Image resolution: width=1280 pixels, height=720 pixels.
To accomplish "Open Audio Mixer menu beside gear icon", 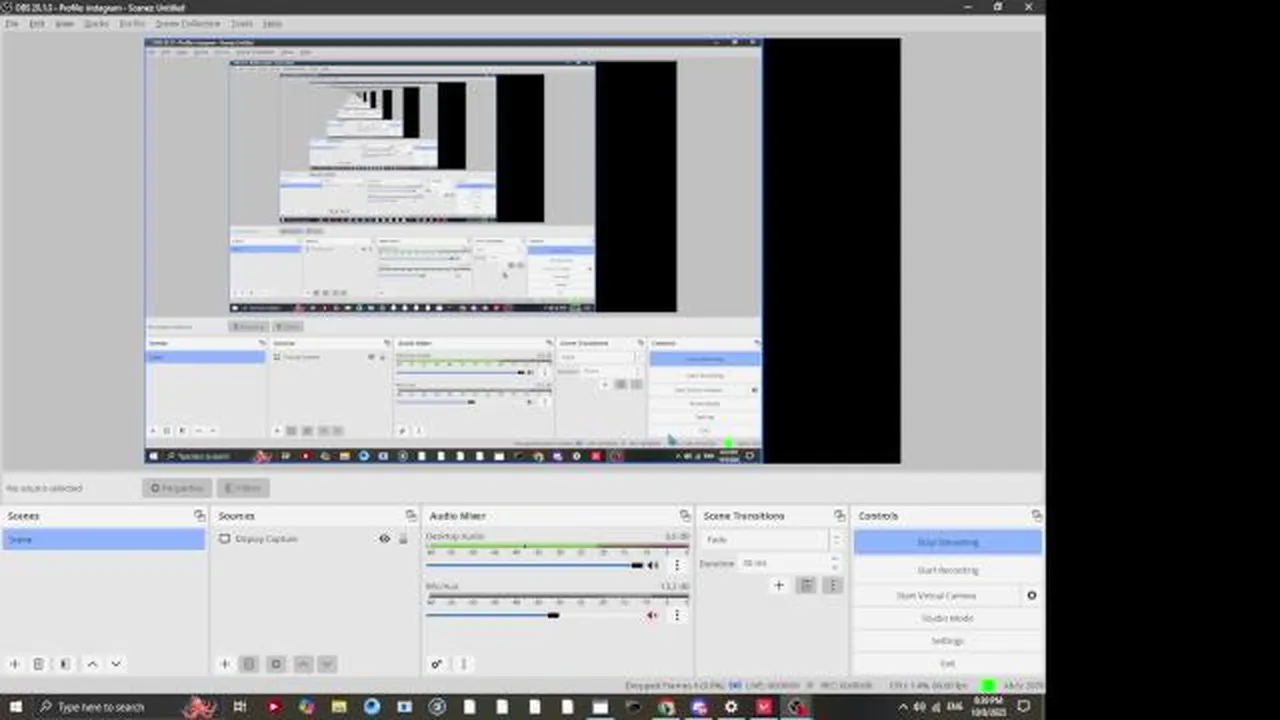I will [463, 664].
